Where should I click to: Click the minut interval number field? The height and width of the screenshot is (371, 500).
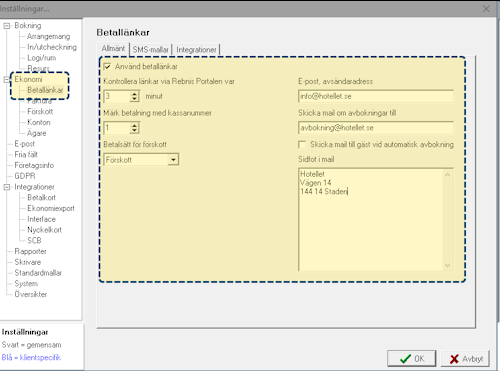(117, 96)
